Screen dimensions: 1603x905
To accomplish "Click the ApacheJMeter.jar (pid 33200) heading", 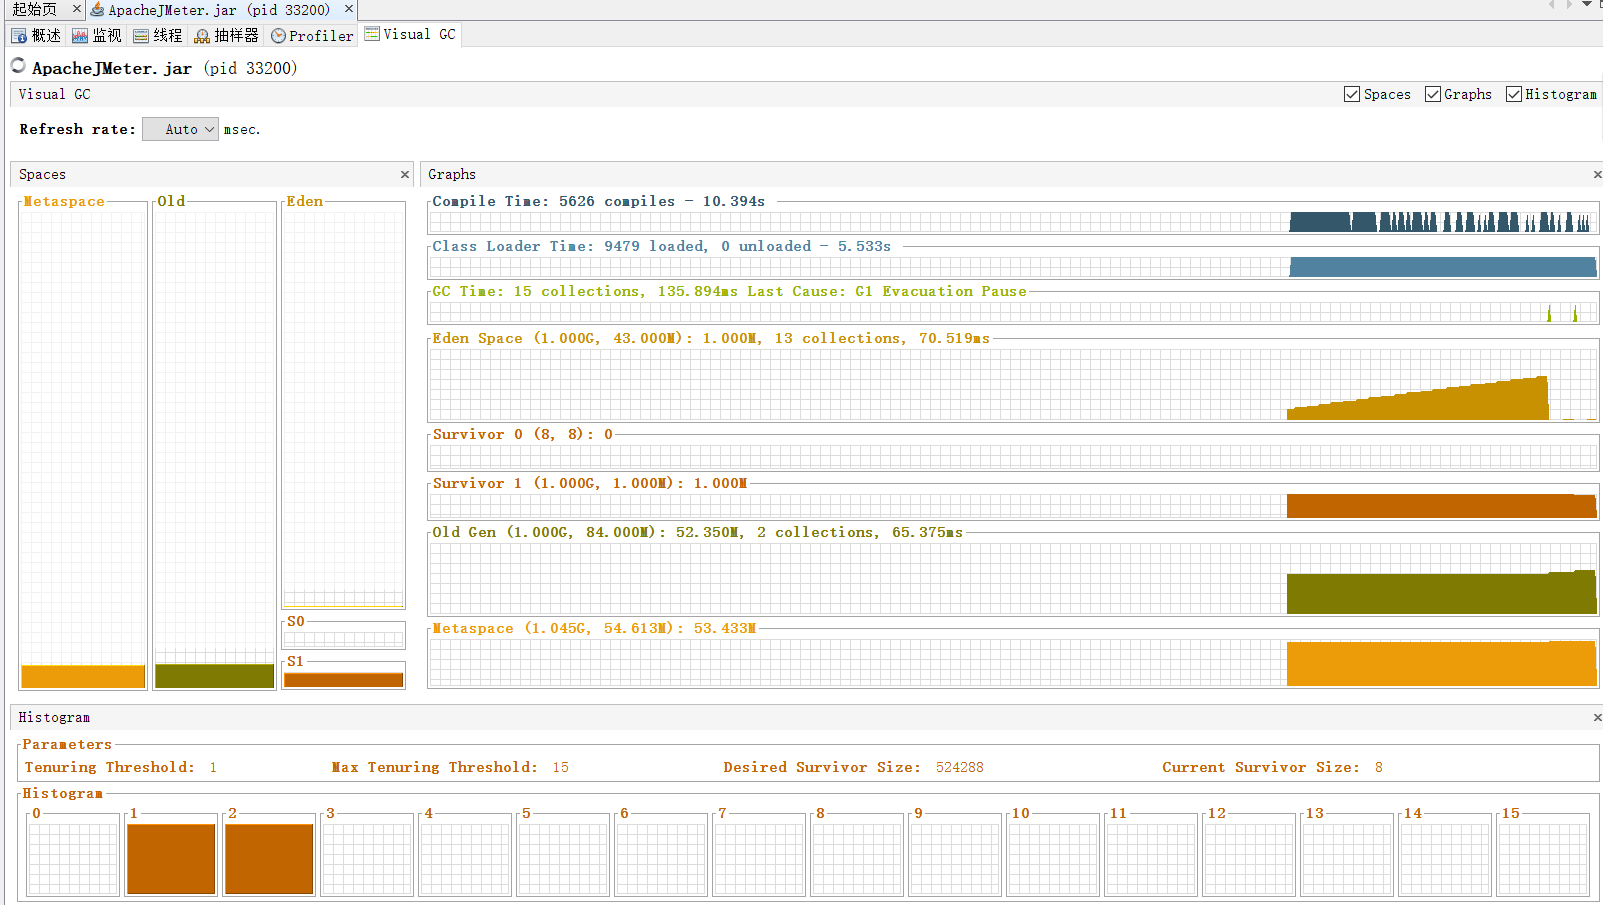I will coord(164,68).
